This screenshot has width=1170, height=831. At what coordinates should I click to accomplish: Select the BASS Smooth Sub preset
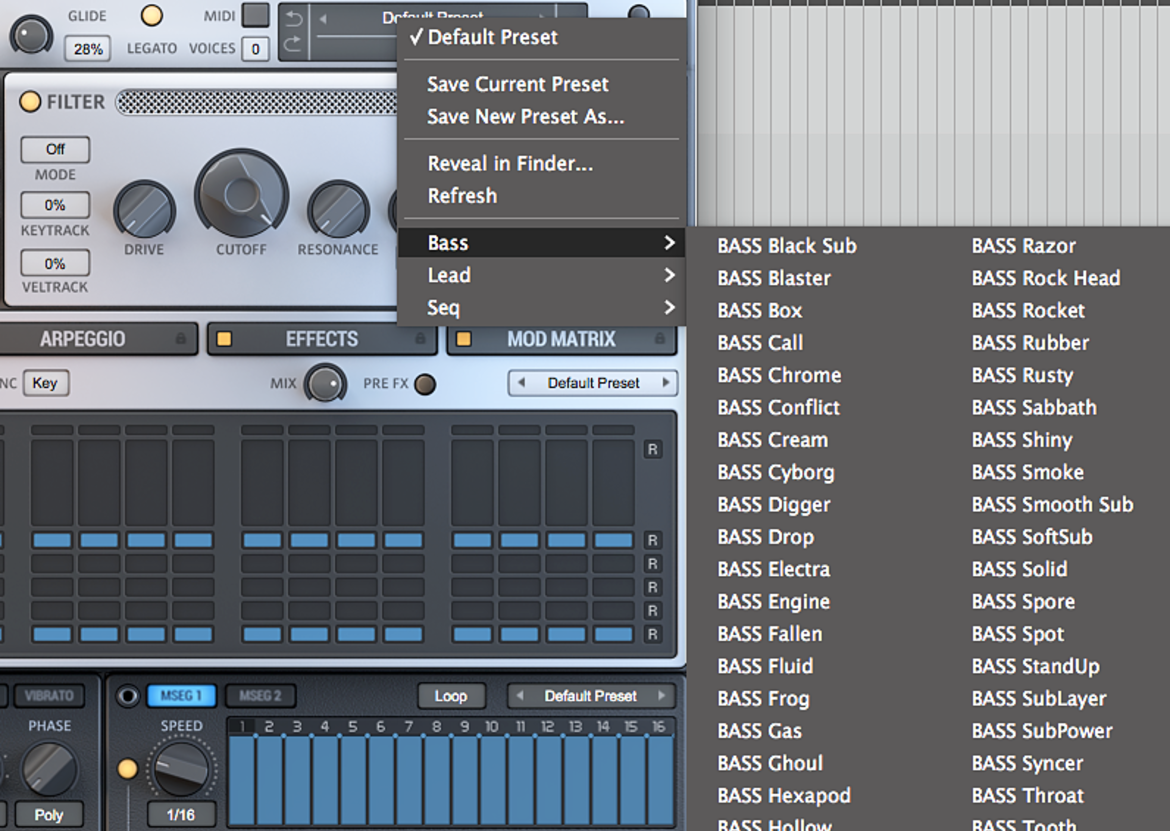[1052, 504]
